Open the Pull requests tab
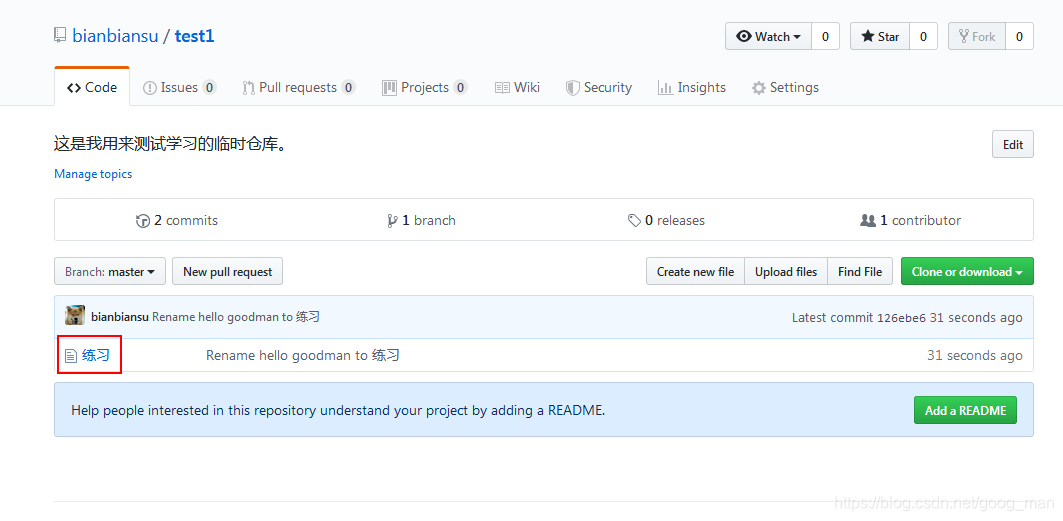 point(298,87)
